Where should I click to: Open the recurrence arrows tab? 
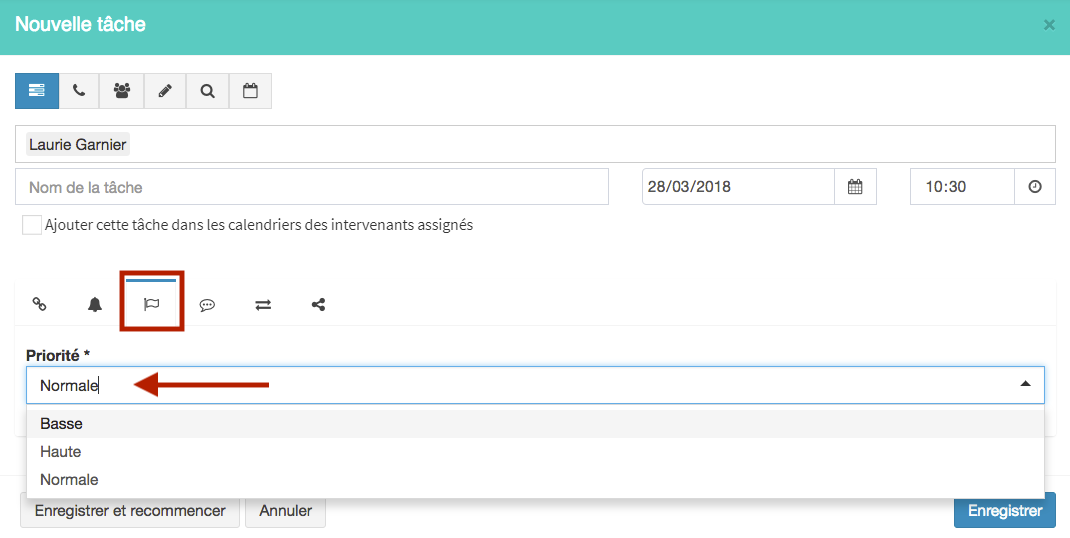(263, 305)
